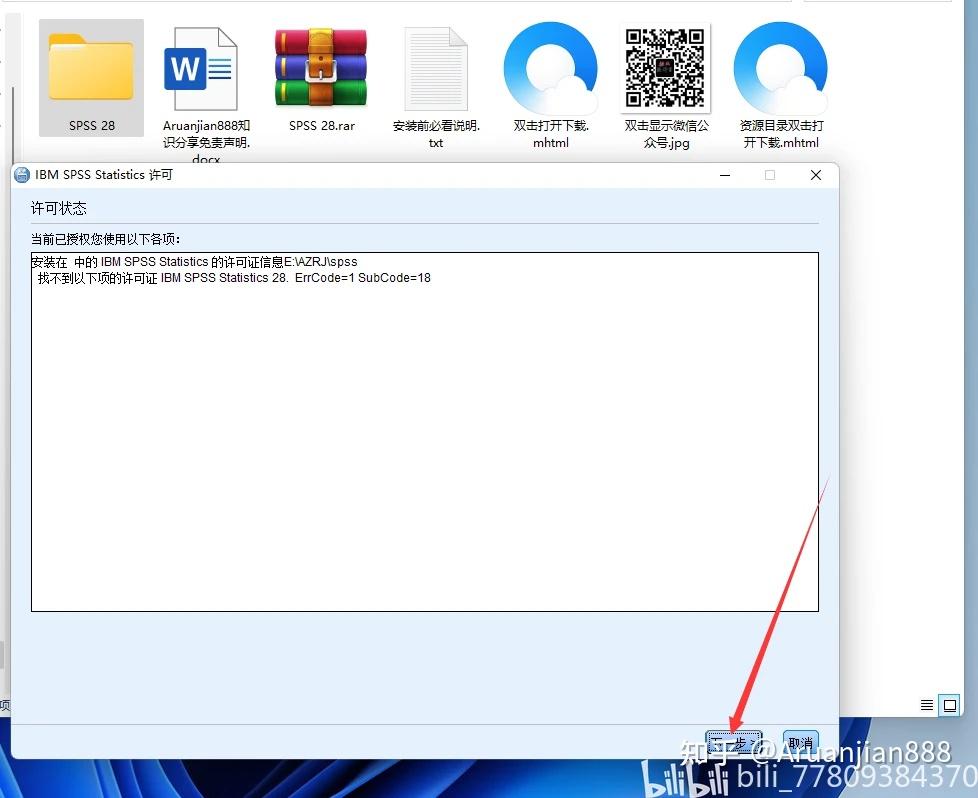Cancel the license wizard via 取消
The width and height of the screenshot is (978, 798).
click(799, 742)
